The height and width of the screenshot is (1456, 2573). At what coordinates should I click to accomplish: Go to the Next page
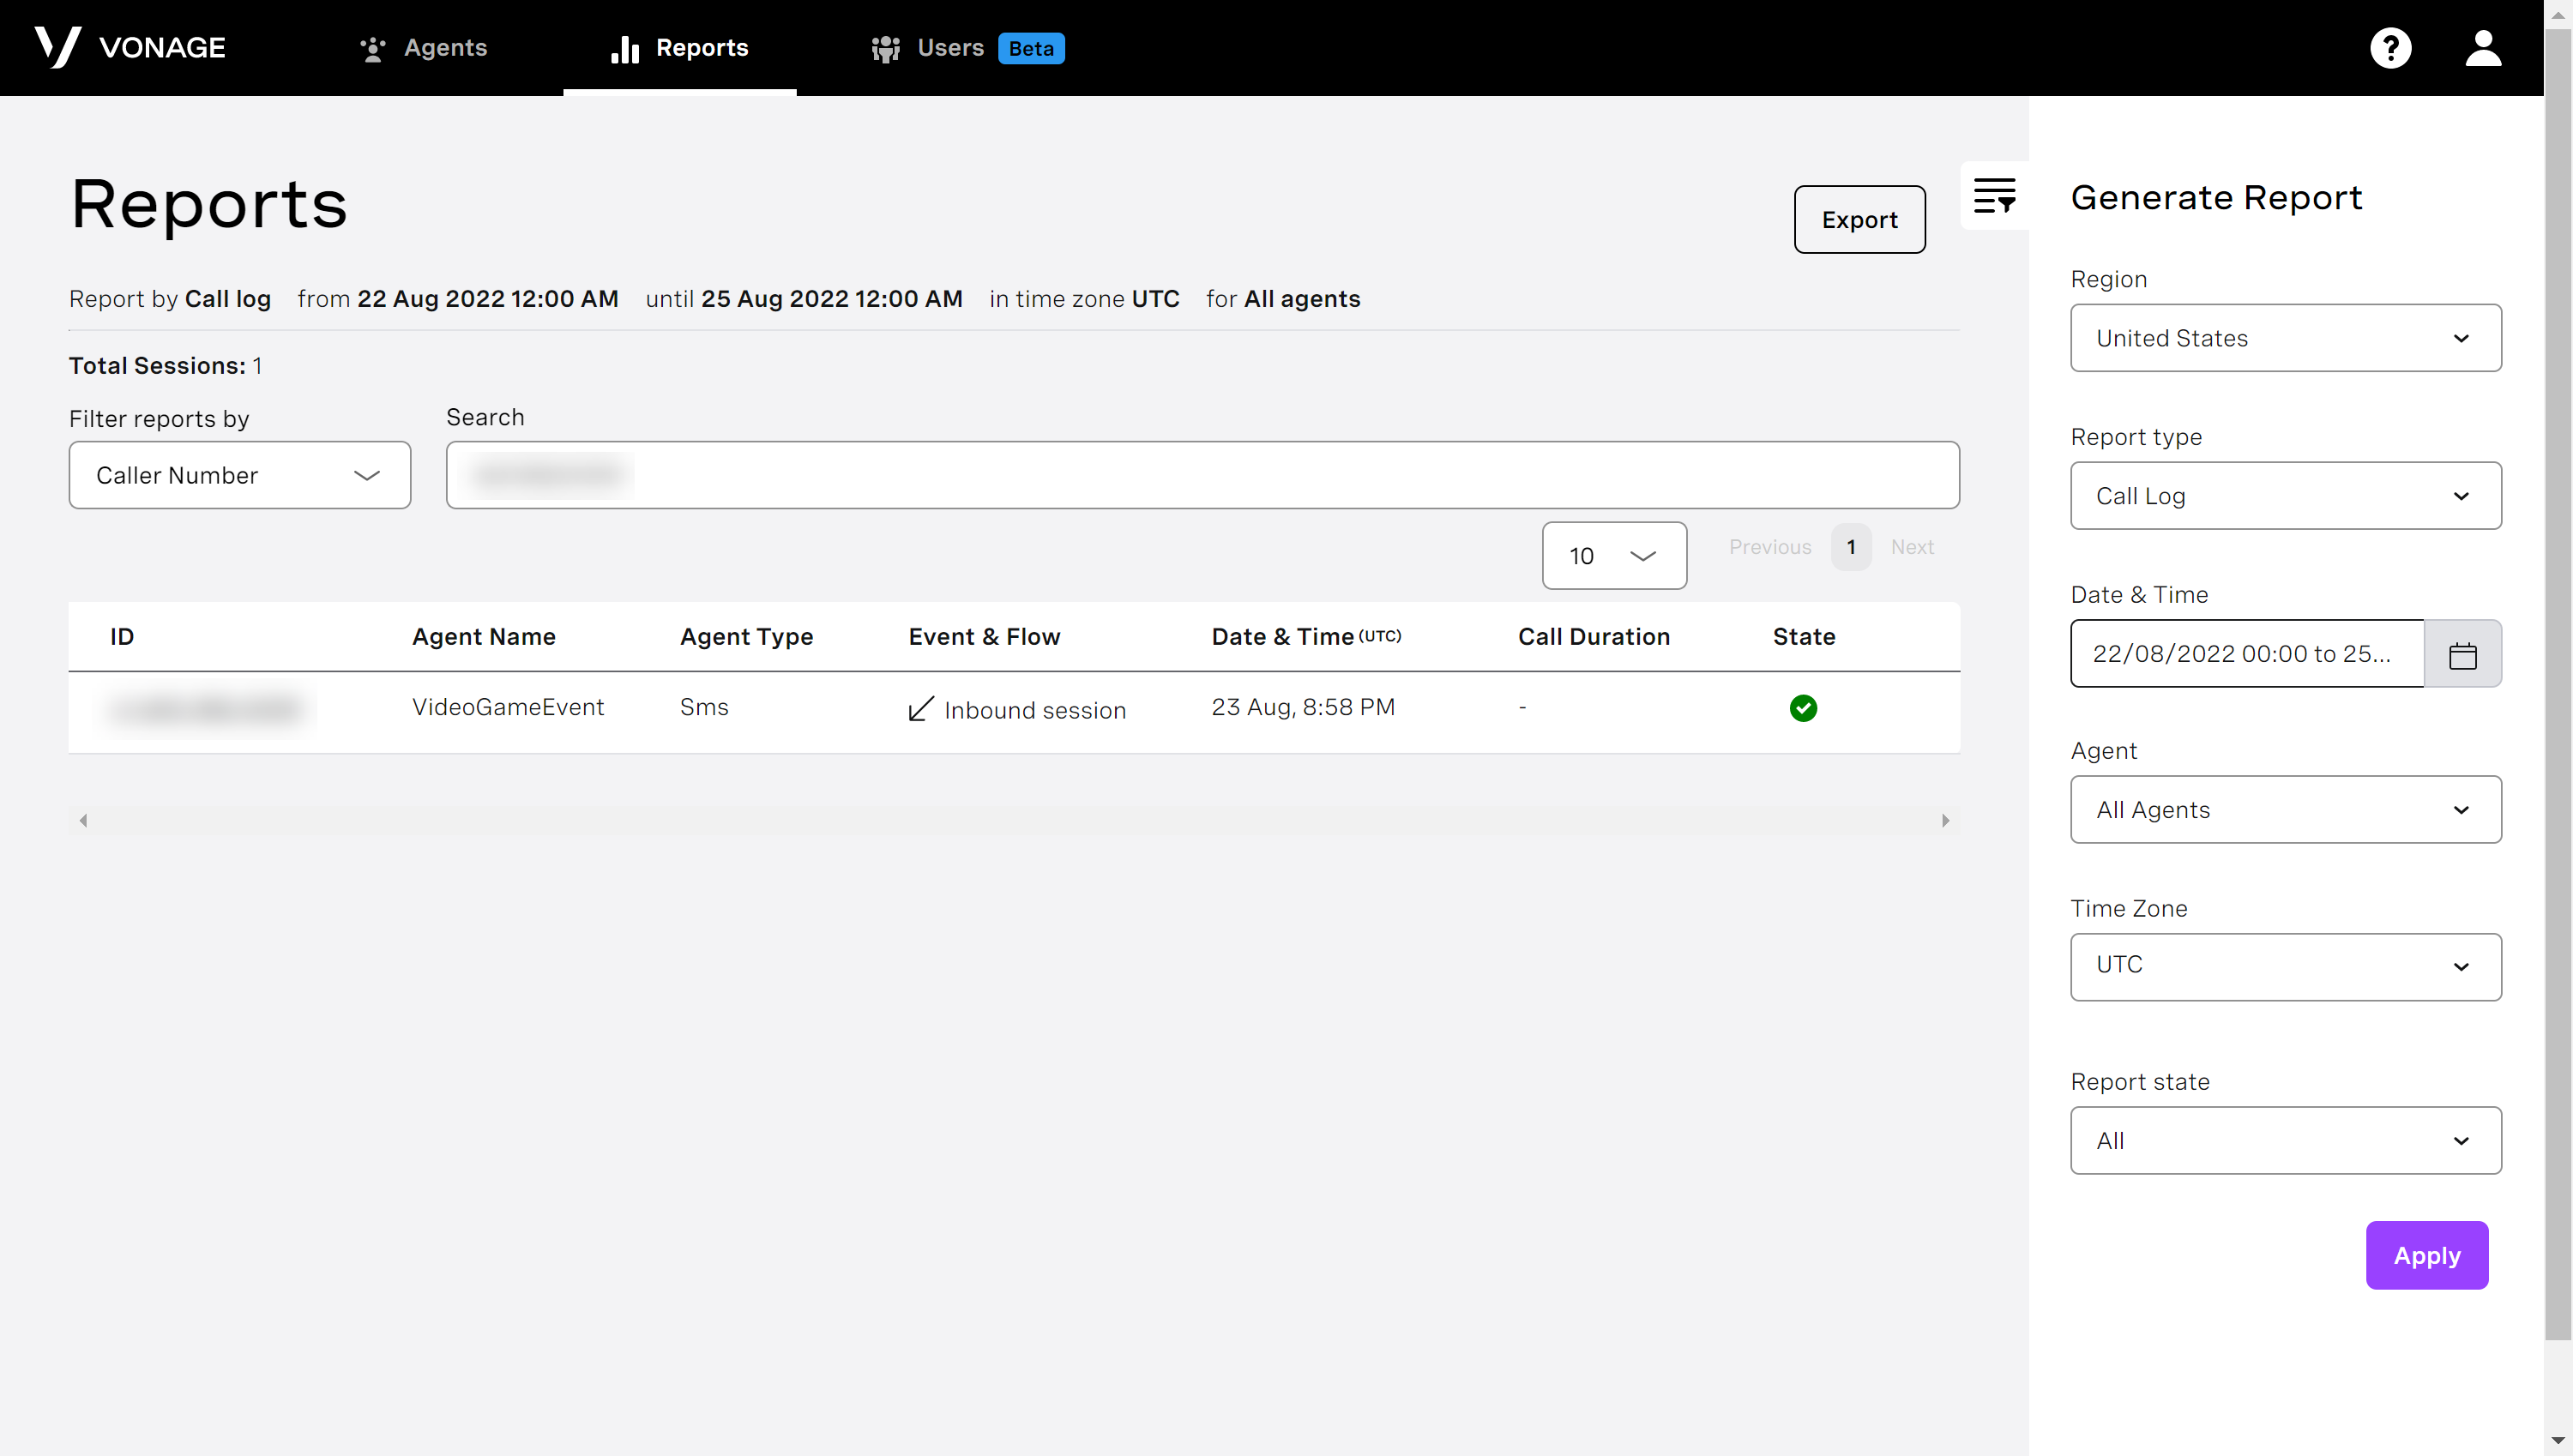[x=1912, y=547]
